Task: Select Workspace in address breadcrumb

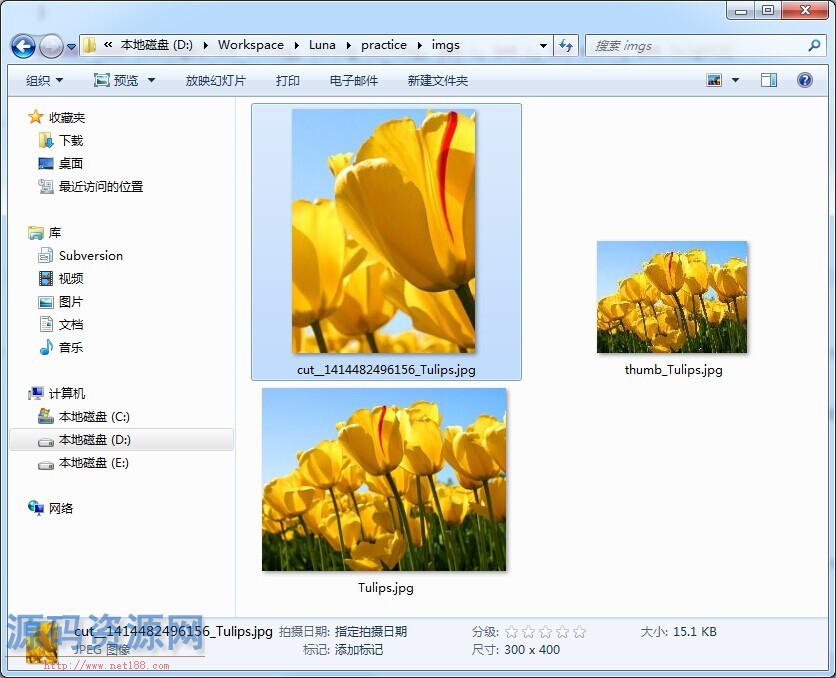Action: pos(251,45)
